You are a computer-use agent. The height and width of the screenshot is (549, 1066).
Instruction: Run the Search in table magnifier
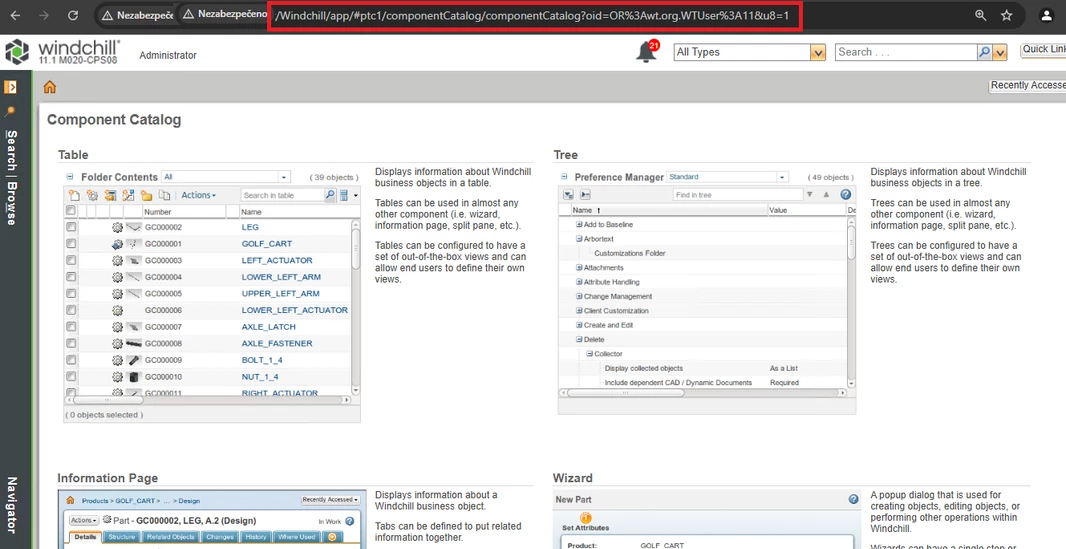point(330,195)
